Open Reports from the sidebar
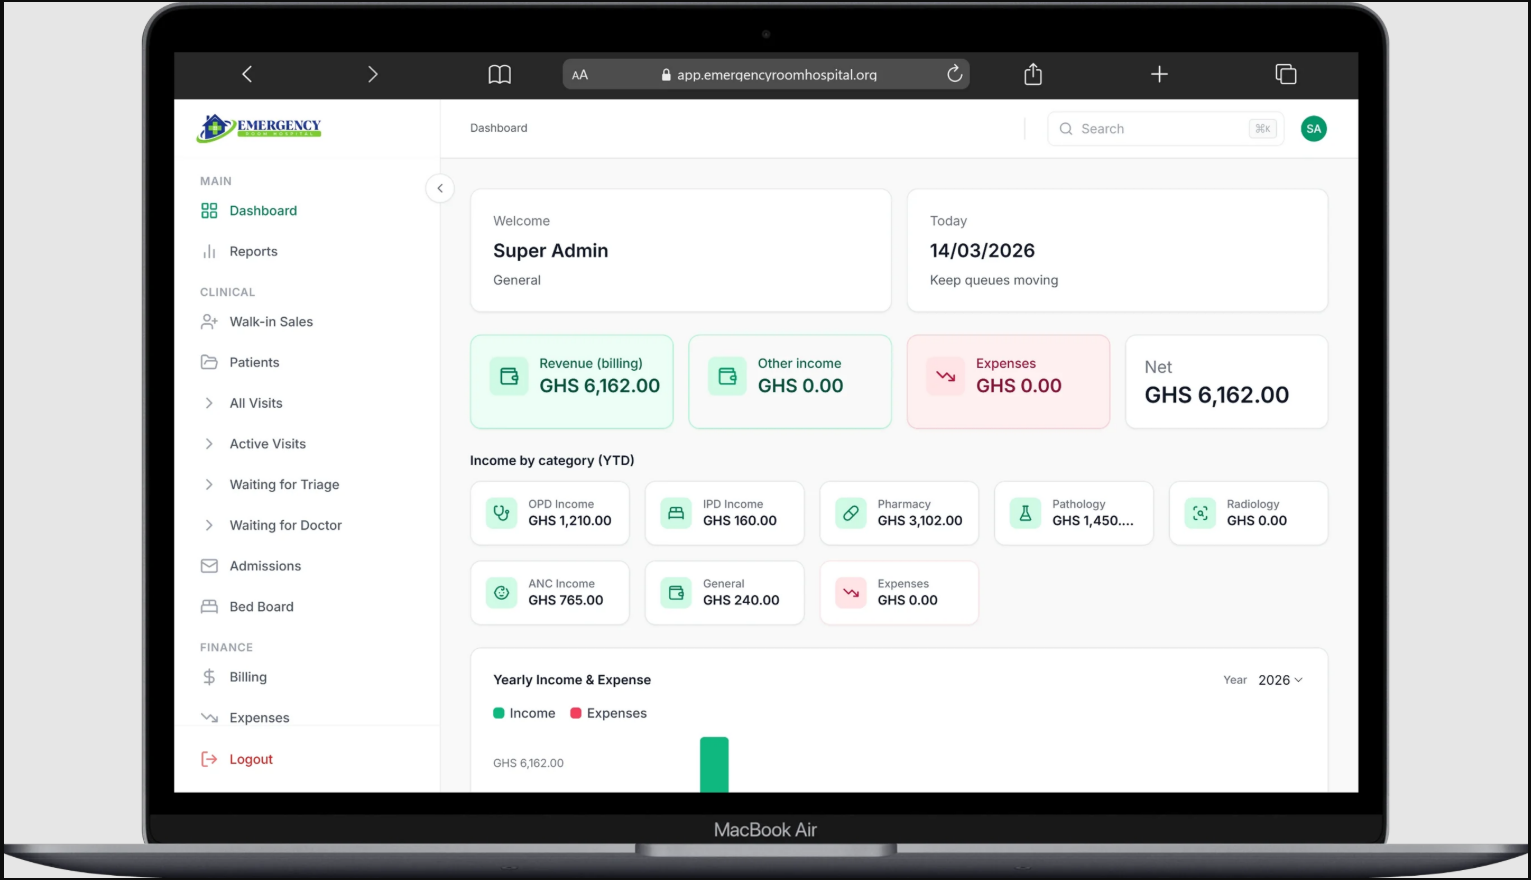This screenshot has width=1531, height=880. (253, 252)
